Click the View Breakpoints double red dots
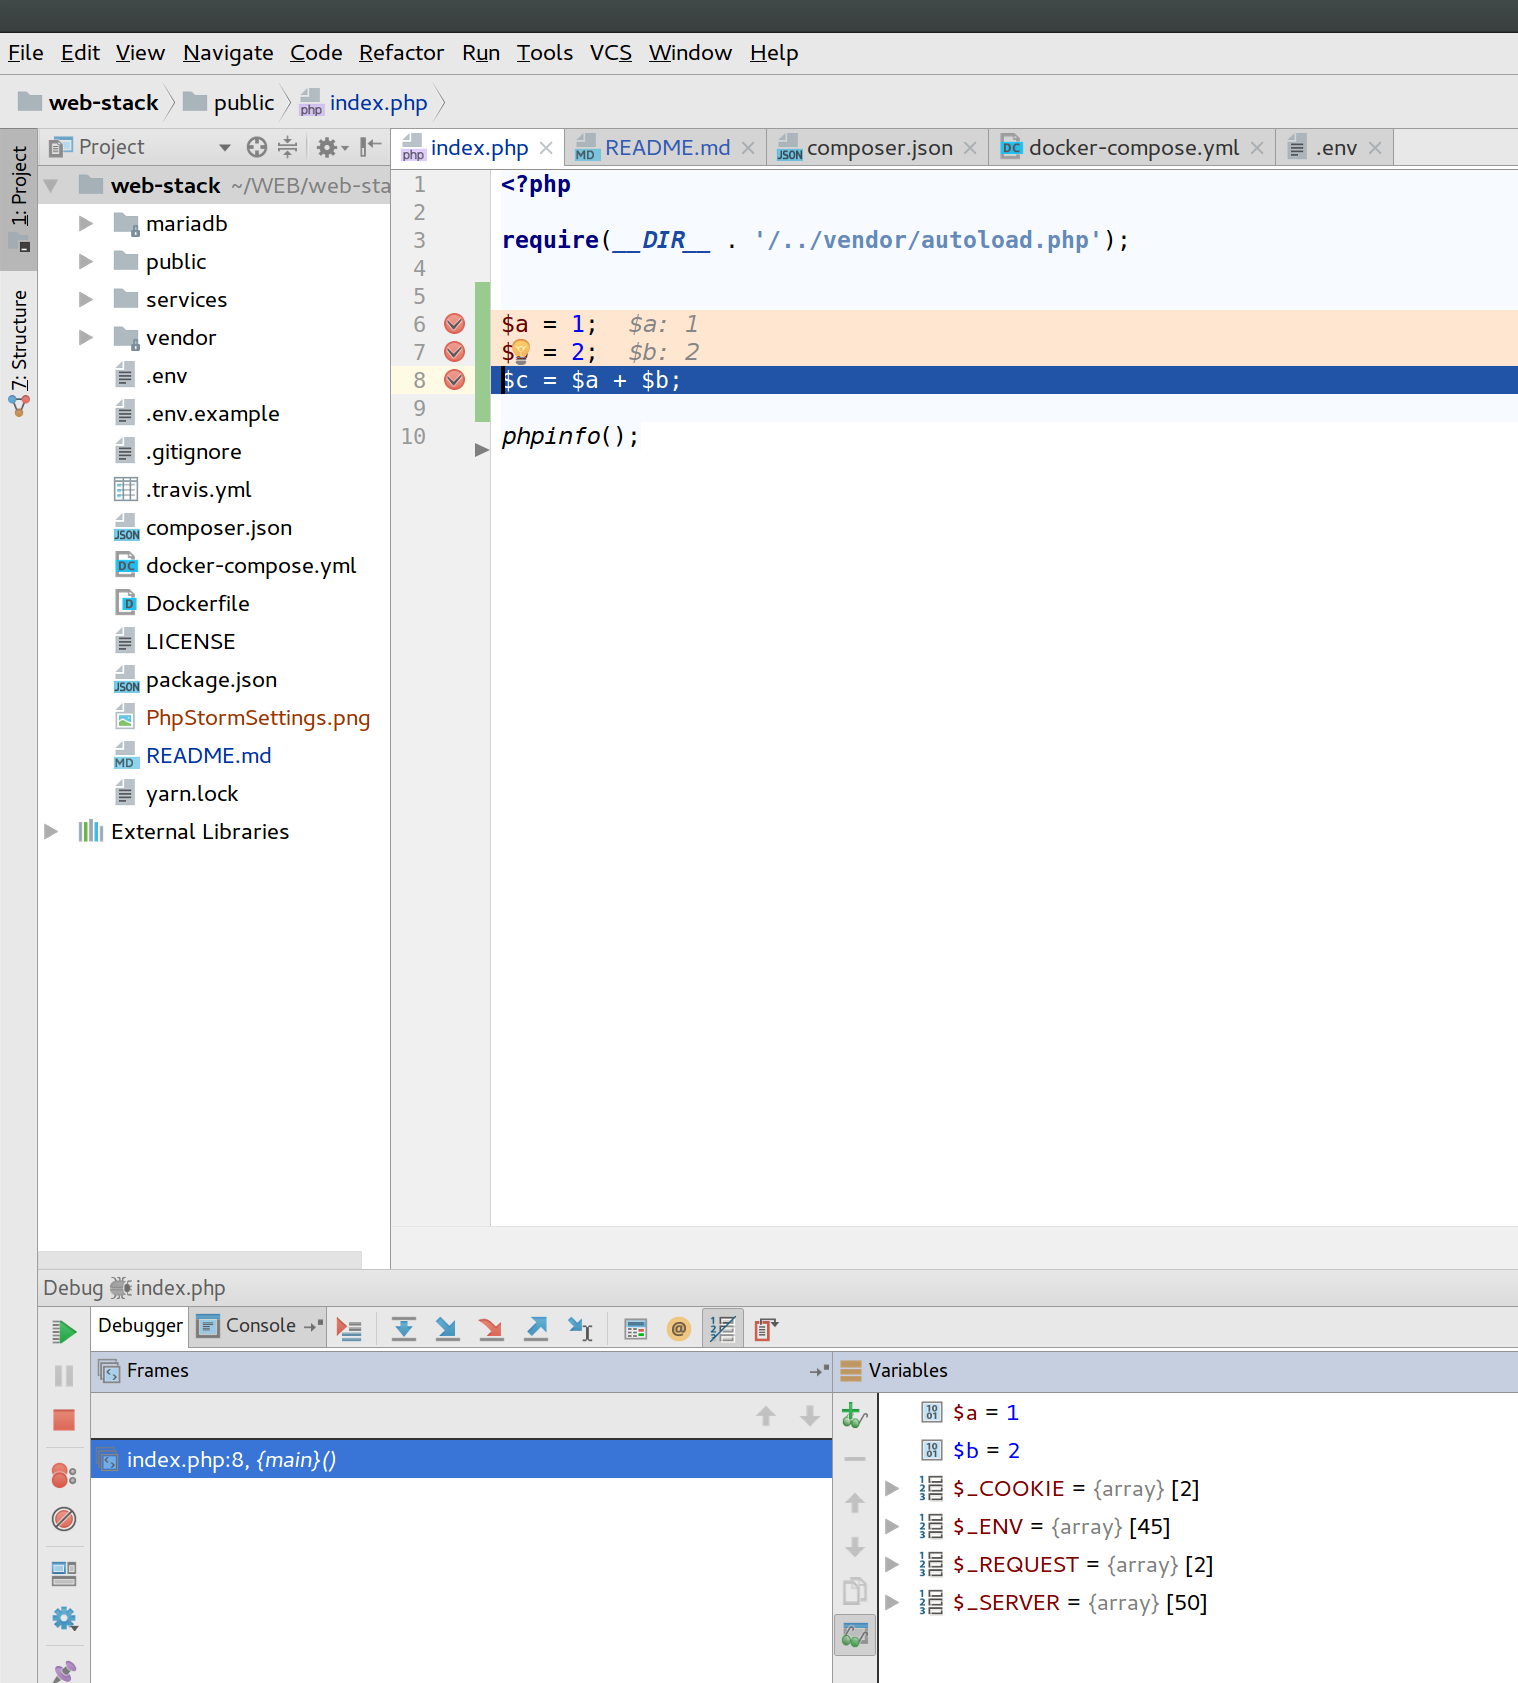 (64, 1475)
